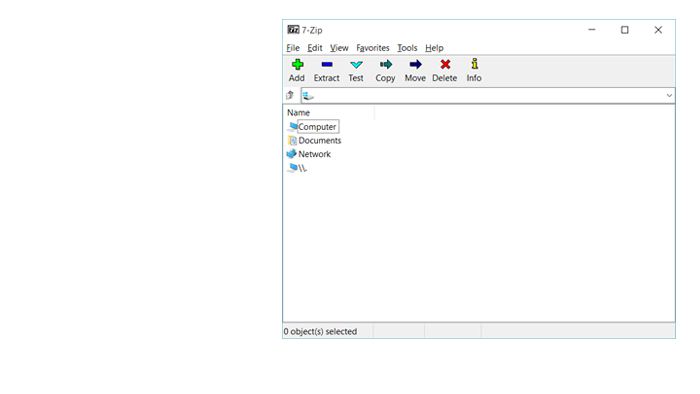Select the Move arrow tool
Viewport: 700px width, 394px height.
pyautogui.click(x=415, y=65)
